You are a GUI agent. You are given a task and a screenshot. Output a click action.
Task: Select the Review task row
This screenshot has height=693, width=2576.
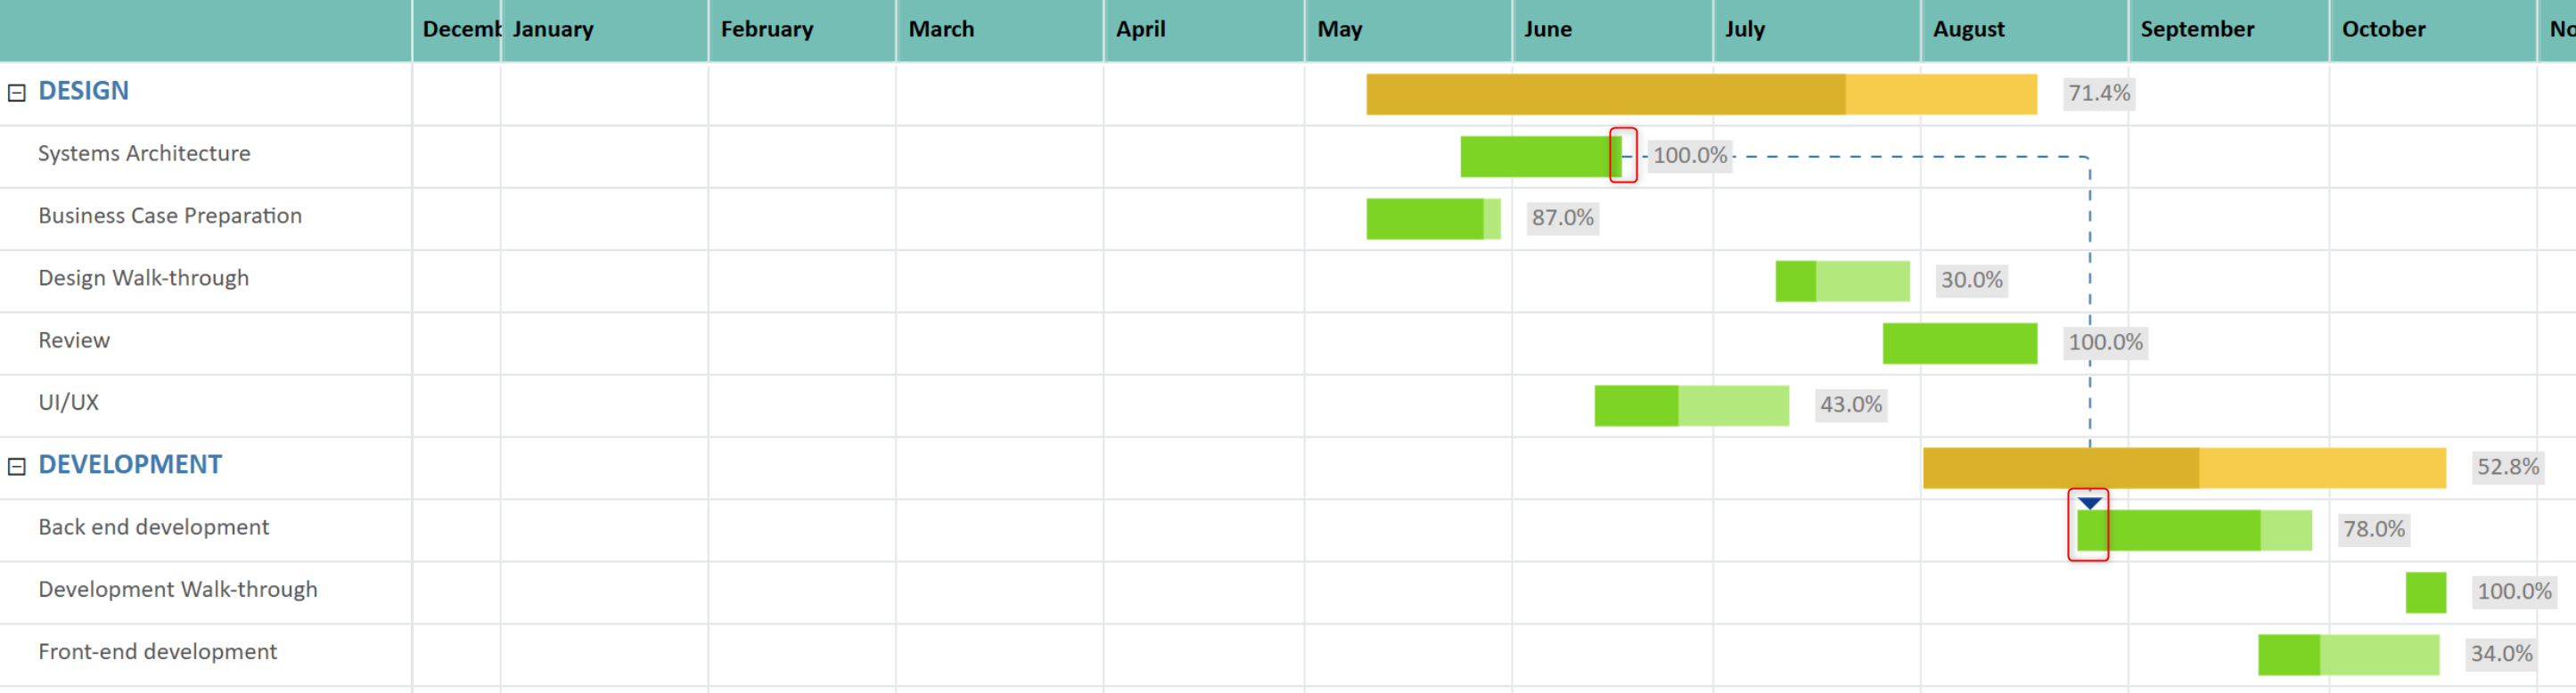pyautogui.click(x=74, y=341)
